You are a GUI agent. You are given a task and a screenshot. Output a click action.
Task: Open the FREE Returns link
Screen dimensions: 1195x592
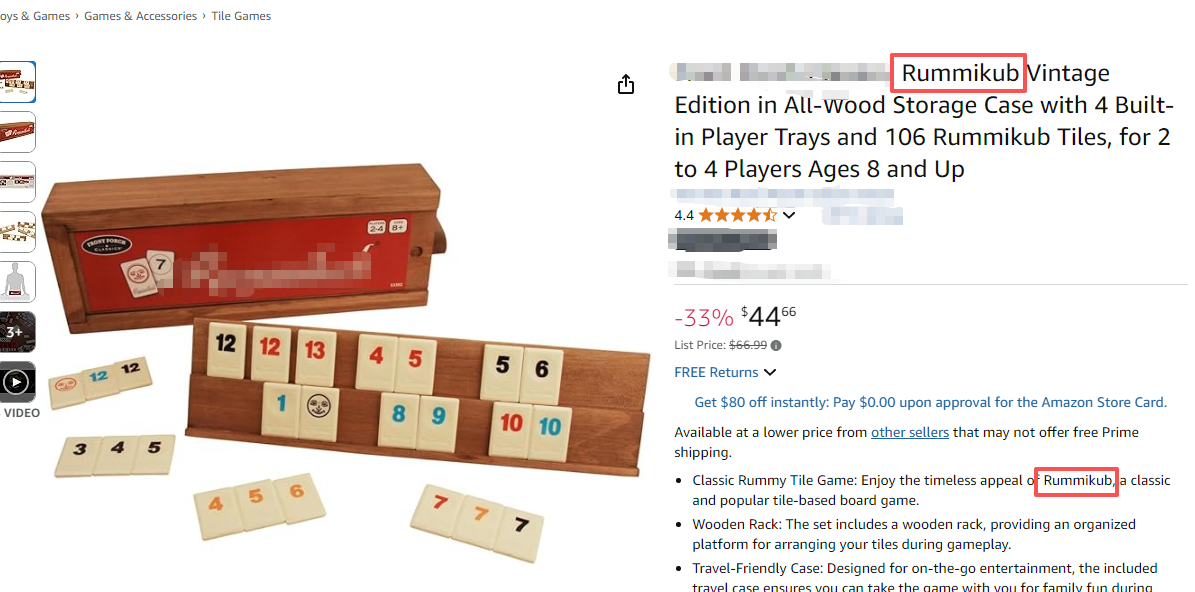tap(716, 373)
